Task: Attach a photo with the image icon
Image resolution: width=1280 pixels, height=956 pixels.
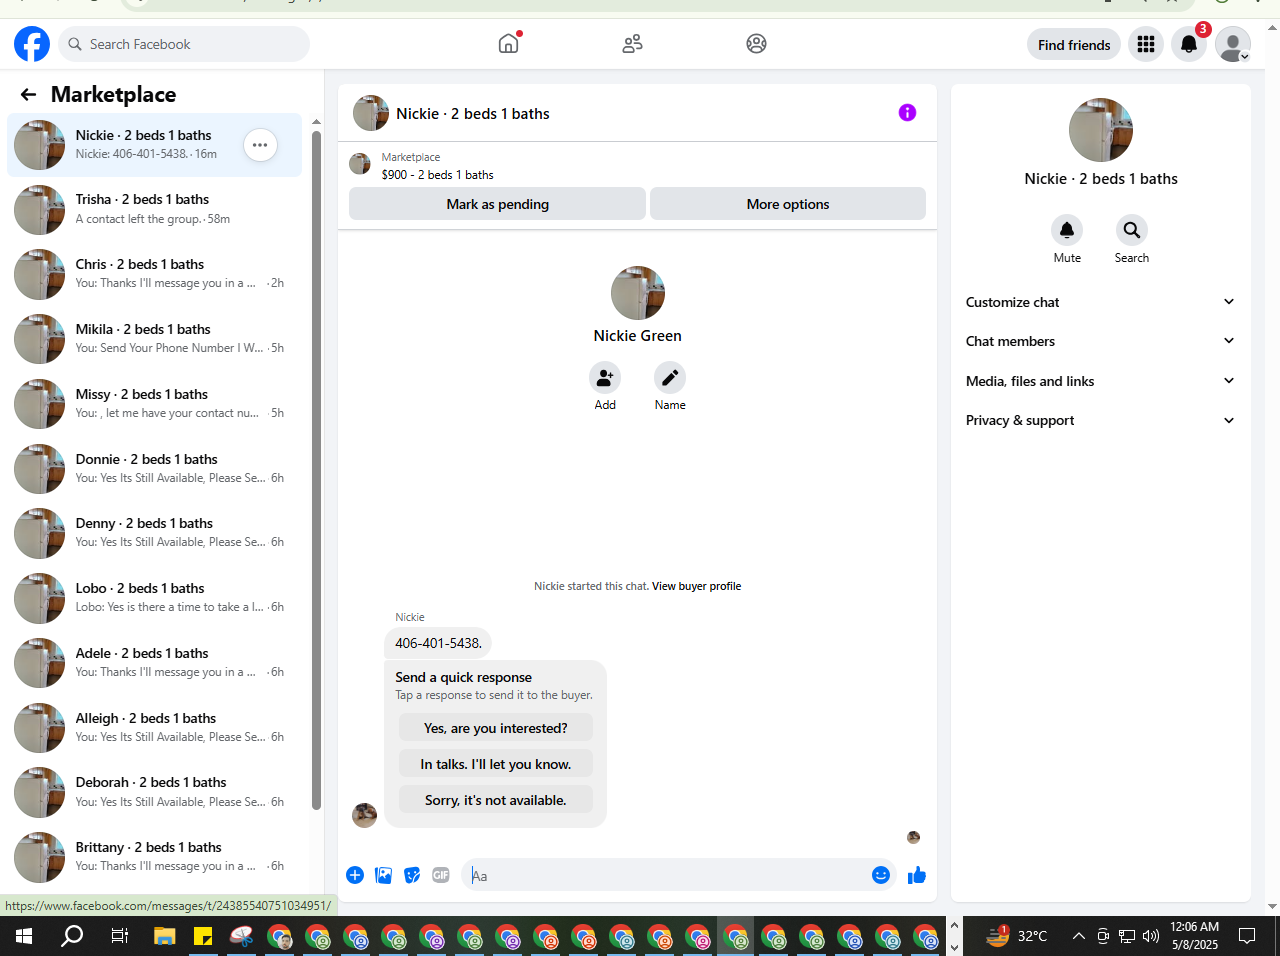Action: tap(383, 875)
